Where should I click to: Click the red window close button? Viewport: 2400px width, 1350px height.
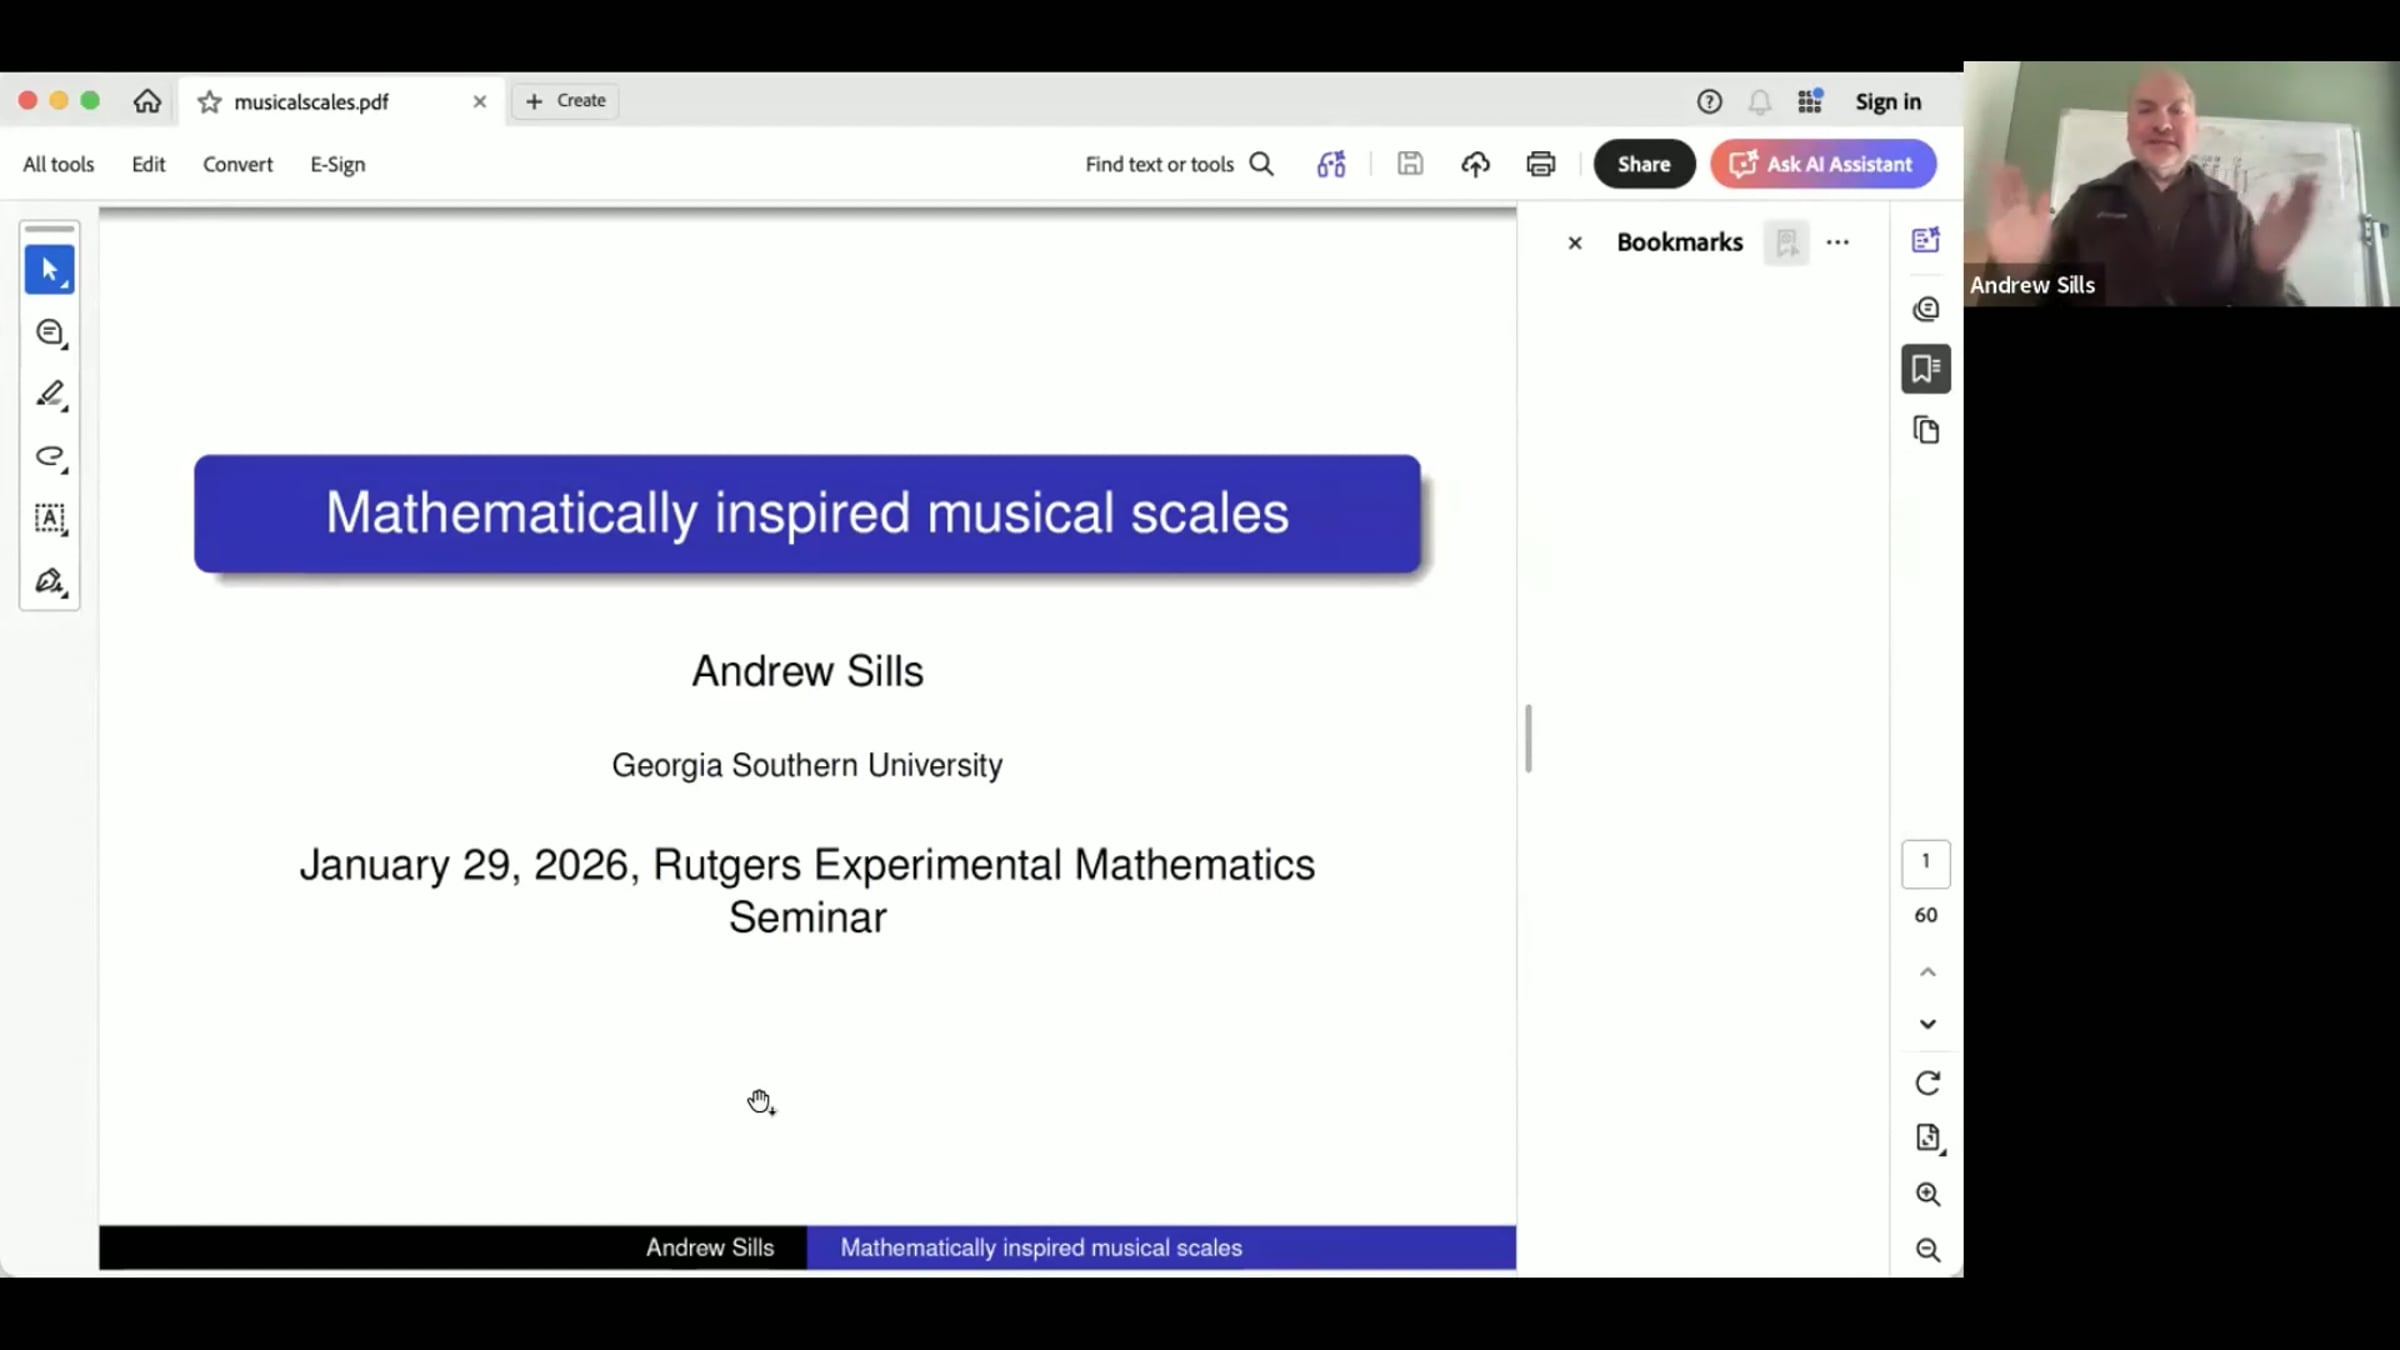28,101
